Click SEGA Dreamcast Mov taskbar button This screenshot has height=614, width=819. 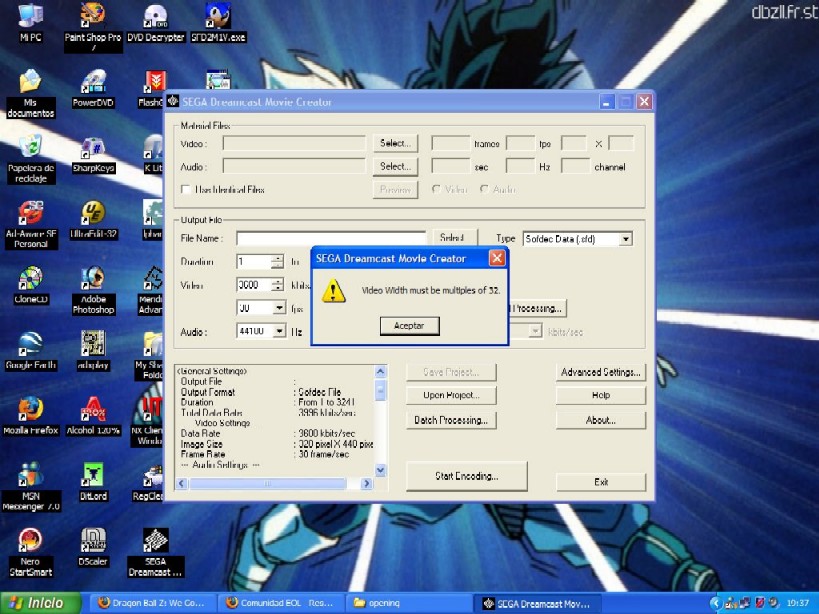536,604
